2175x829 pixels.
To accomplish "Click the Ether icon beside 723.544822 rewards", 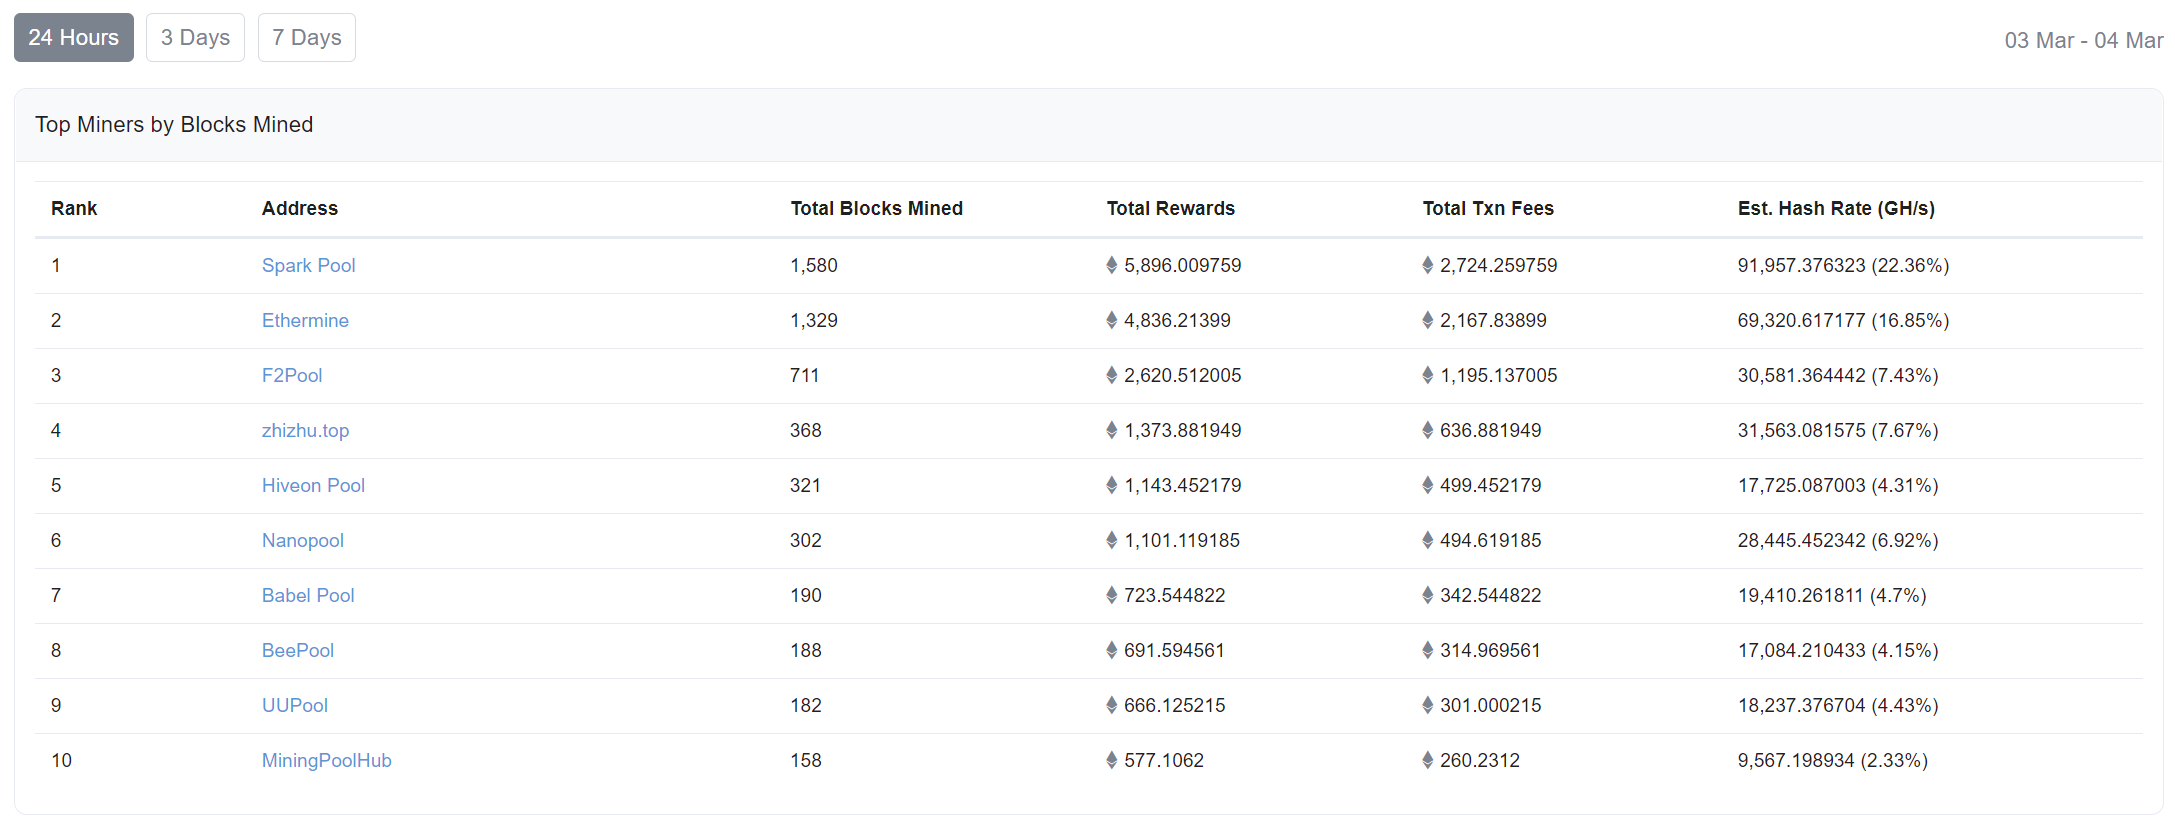I will click(x=1112, y=595).
